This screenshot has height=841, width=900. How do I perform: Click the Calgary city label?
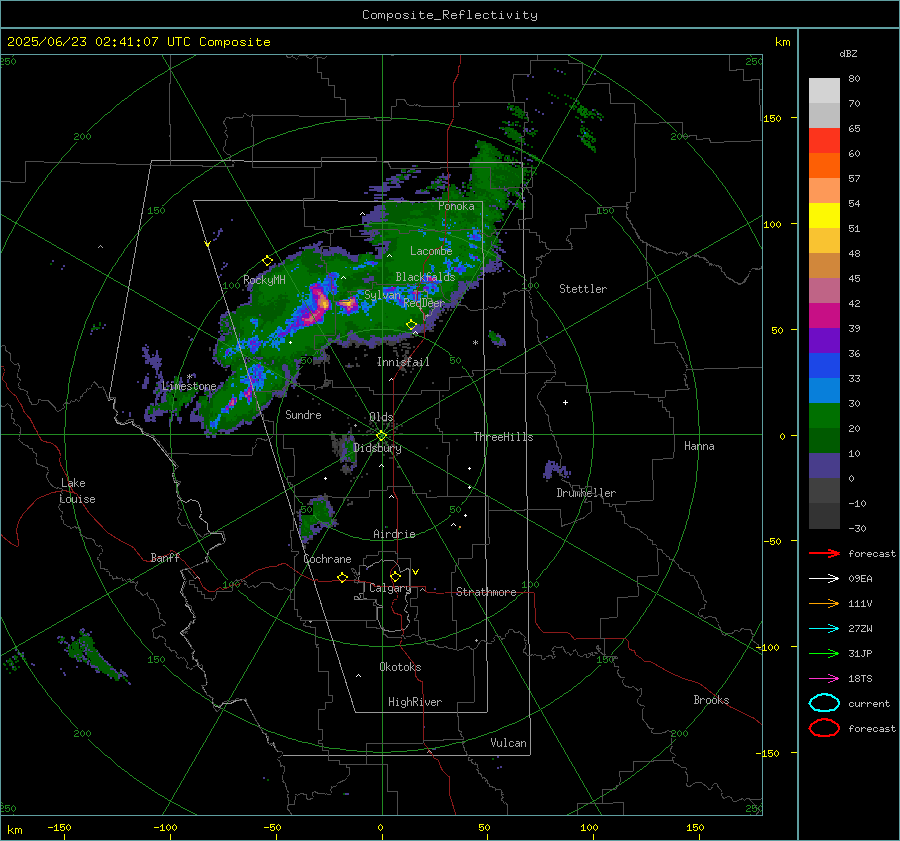[390, 588]
